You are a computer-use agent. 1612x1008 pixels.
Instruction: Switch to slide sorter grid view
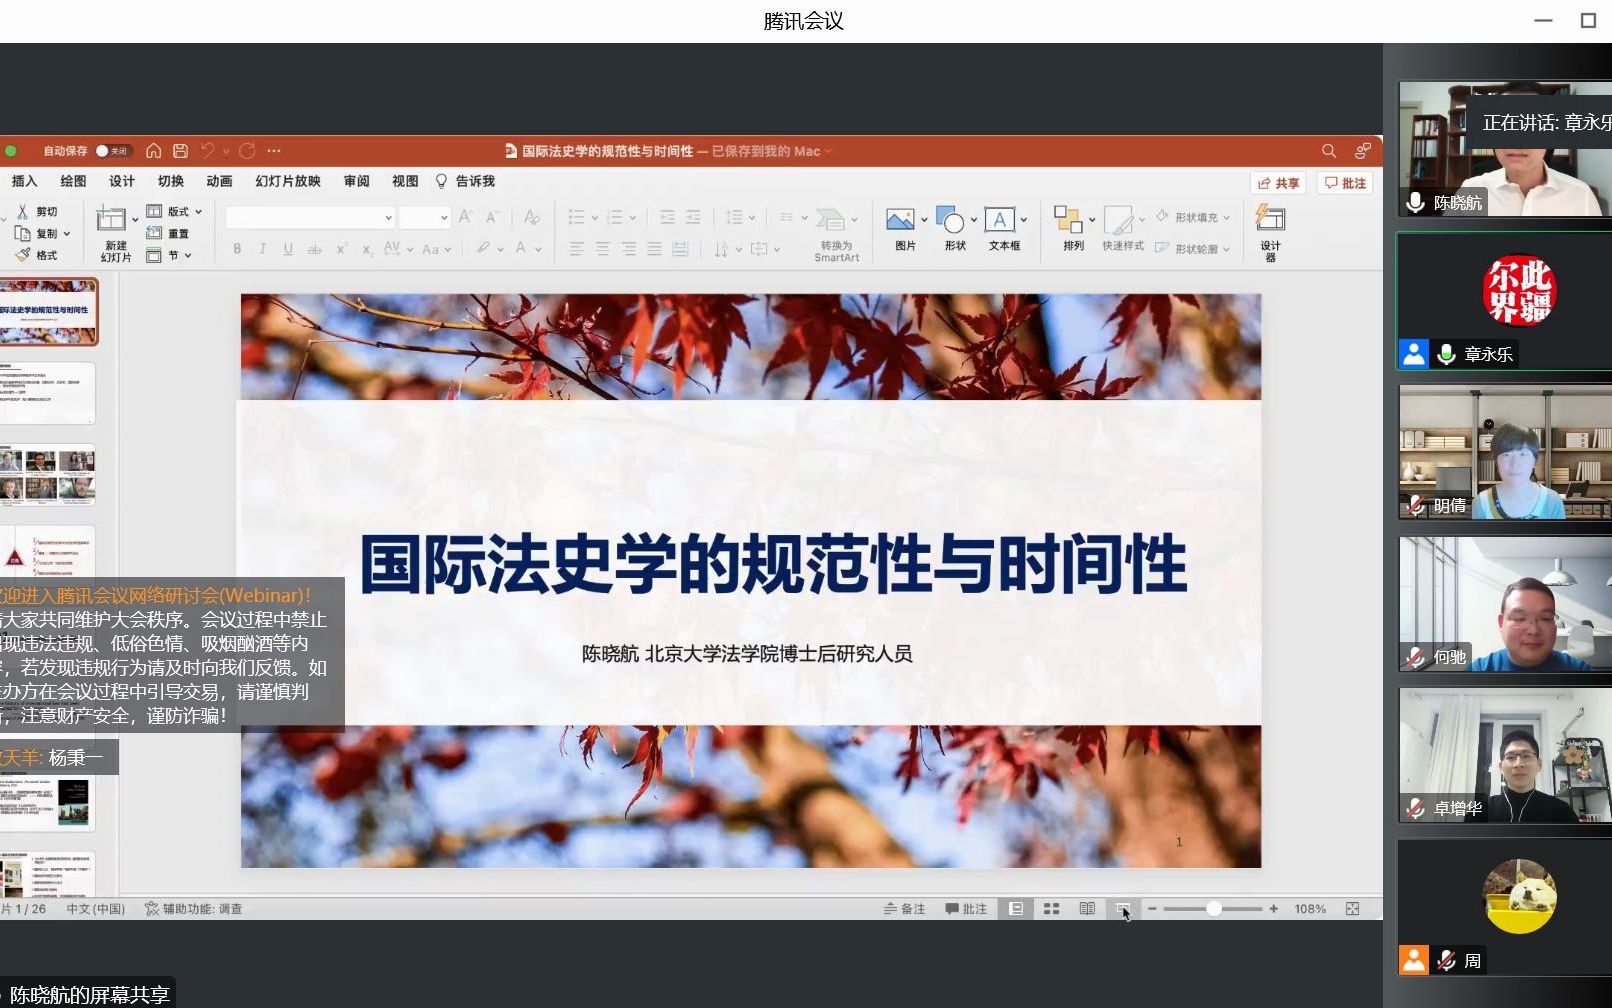tap(1051, 909)
